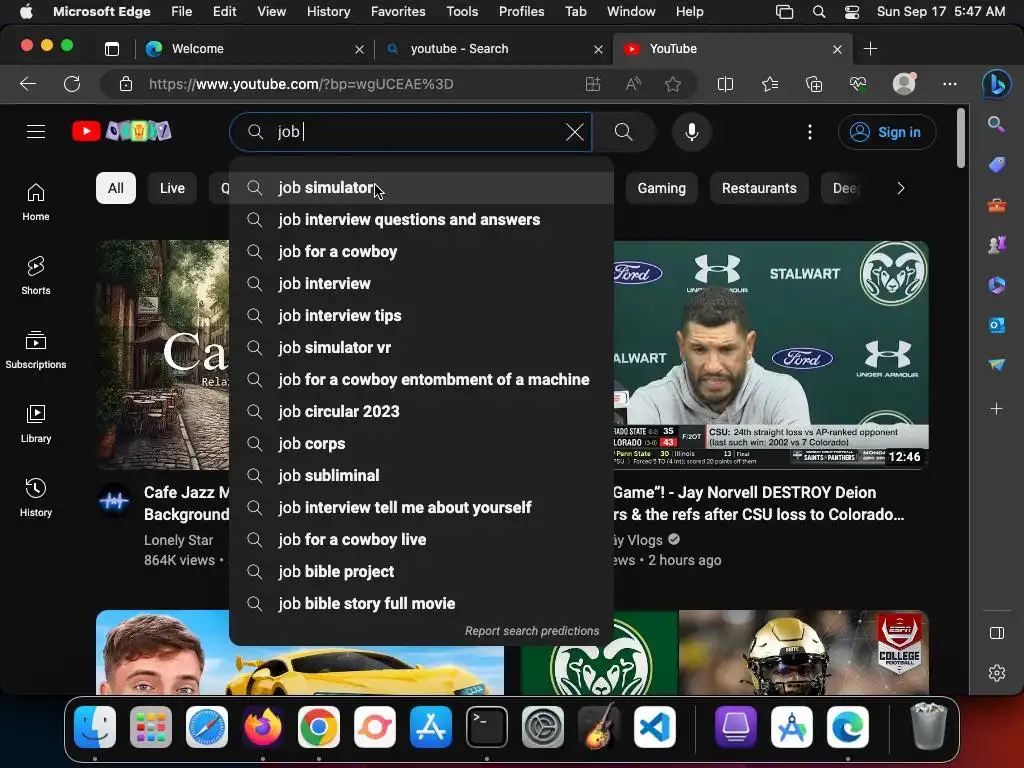Open Edge profile avatar
This screenshot has width=1024, height=768.
[x=904, y=84]
